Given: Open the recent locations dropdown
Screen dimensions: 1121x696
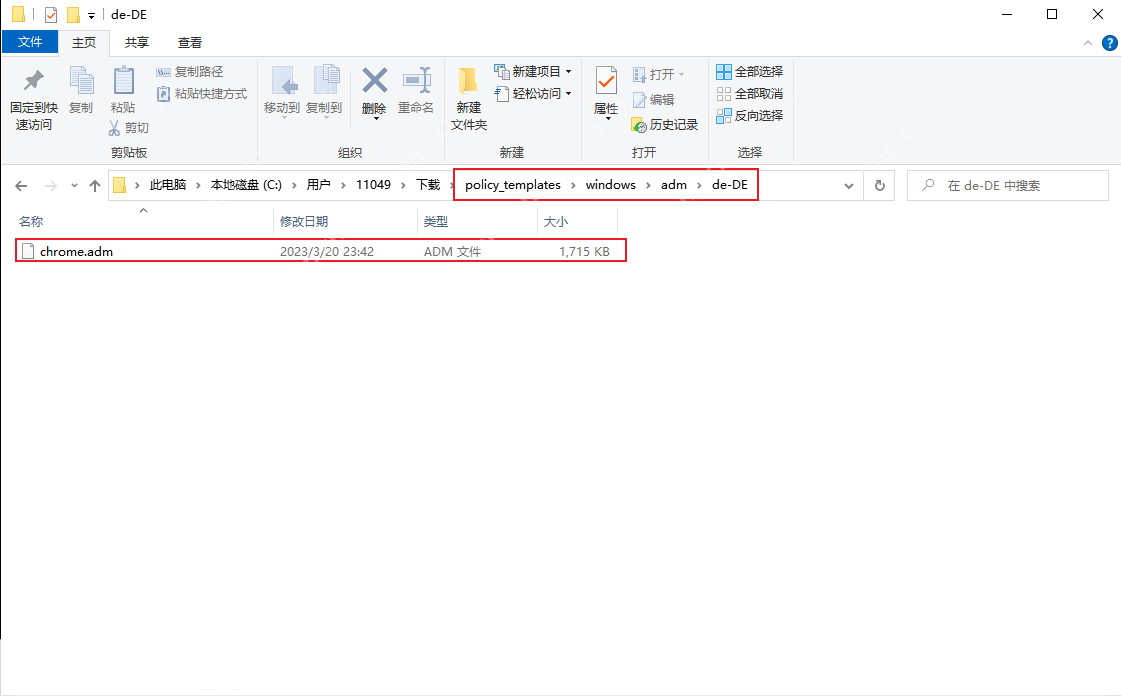Looking at the screenshot, I should [74, 186].
